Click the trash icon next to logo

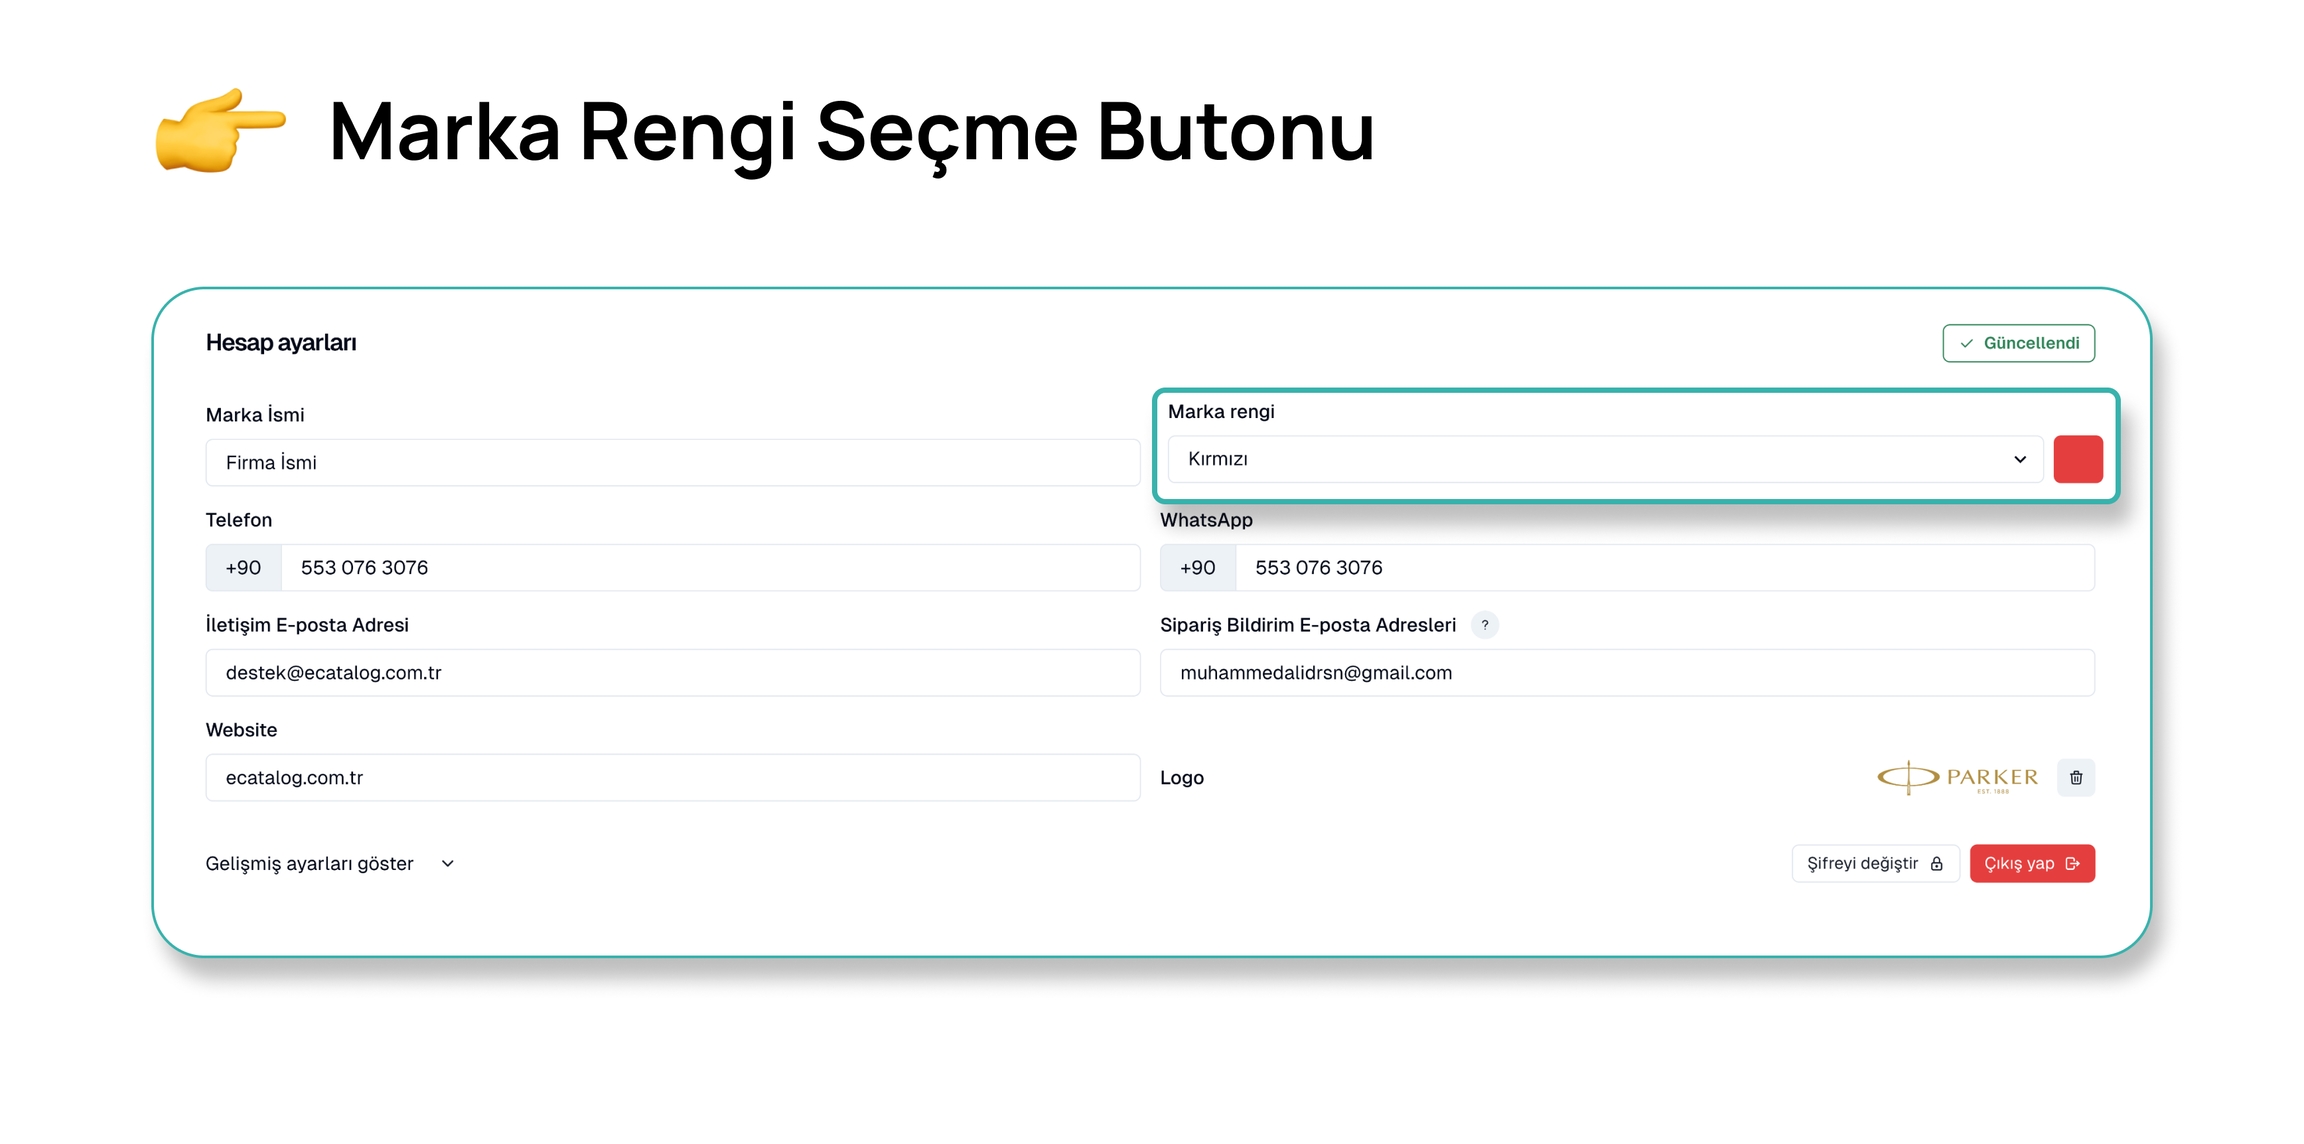pos(2075,777)
